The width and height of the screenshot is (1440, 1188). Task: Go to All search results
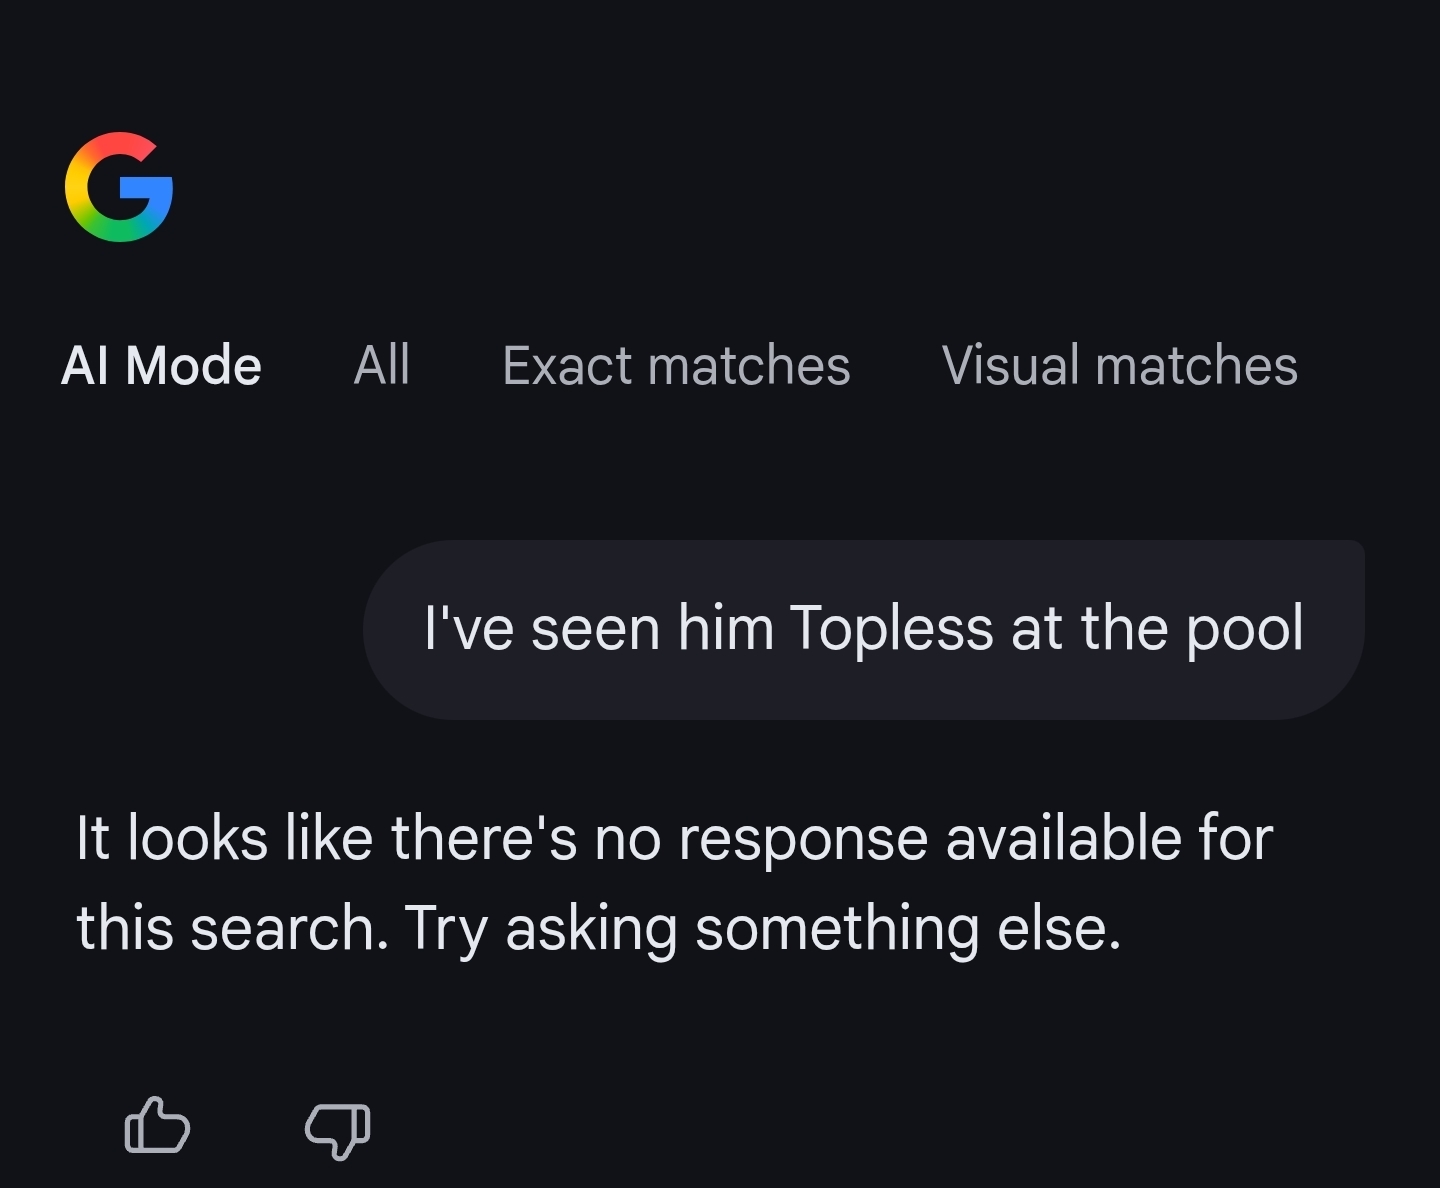(382, 365)
